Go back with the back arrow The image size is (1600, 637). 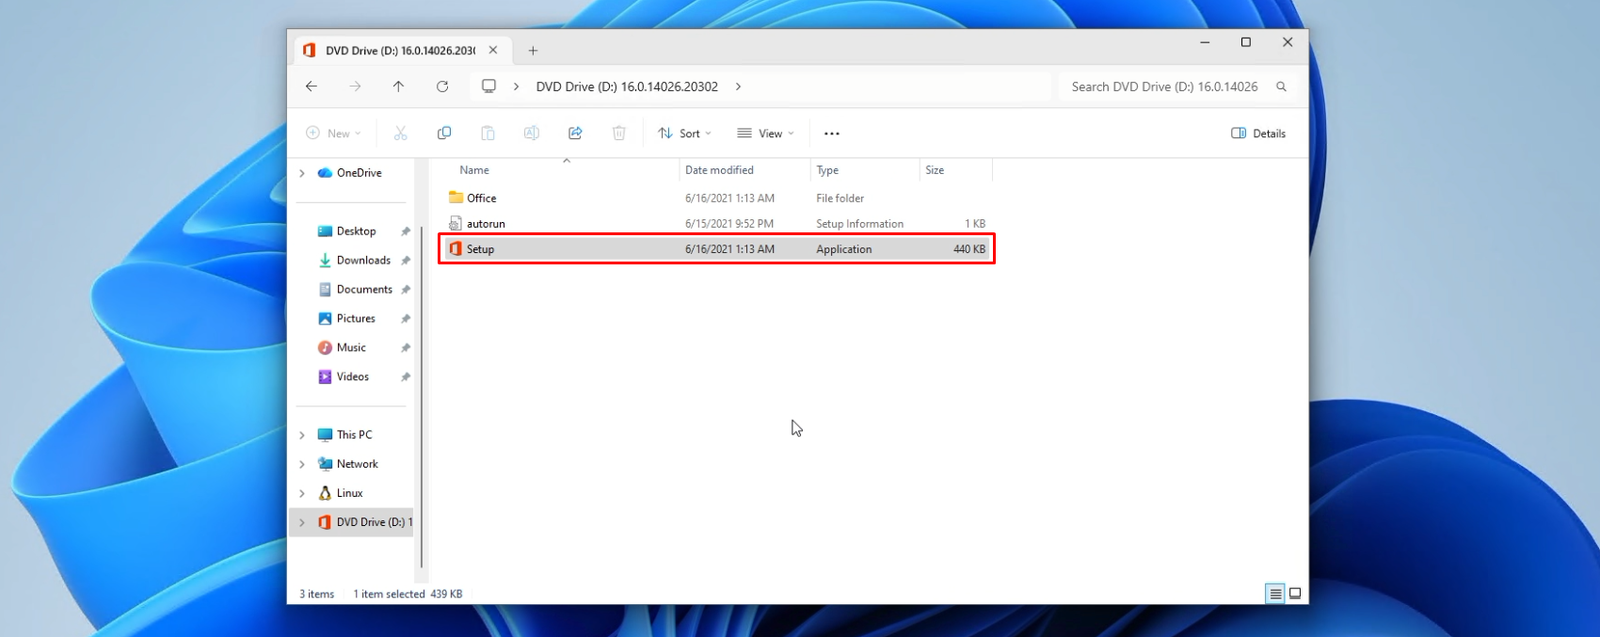[x=311, y=87]
